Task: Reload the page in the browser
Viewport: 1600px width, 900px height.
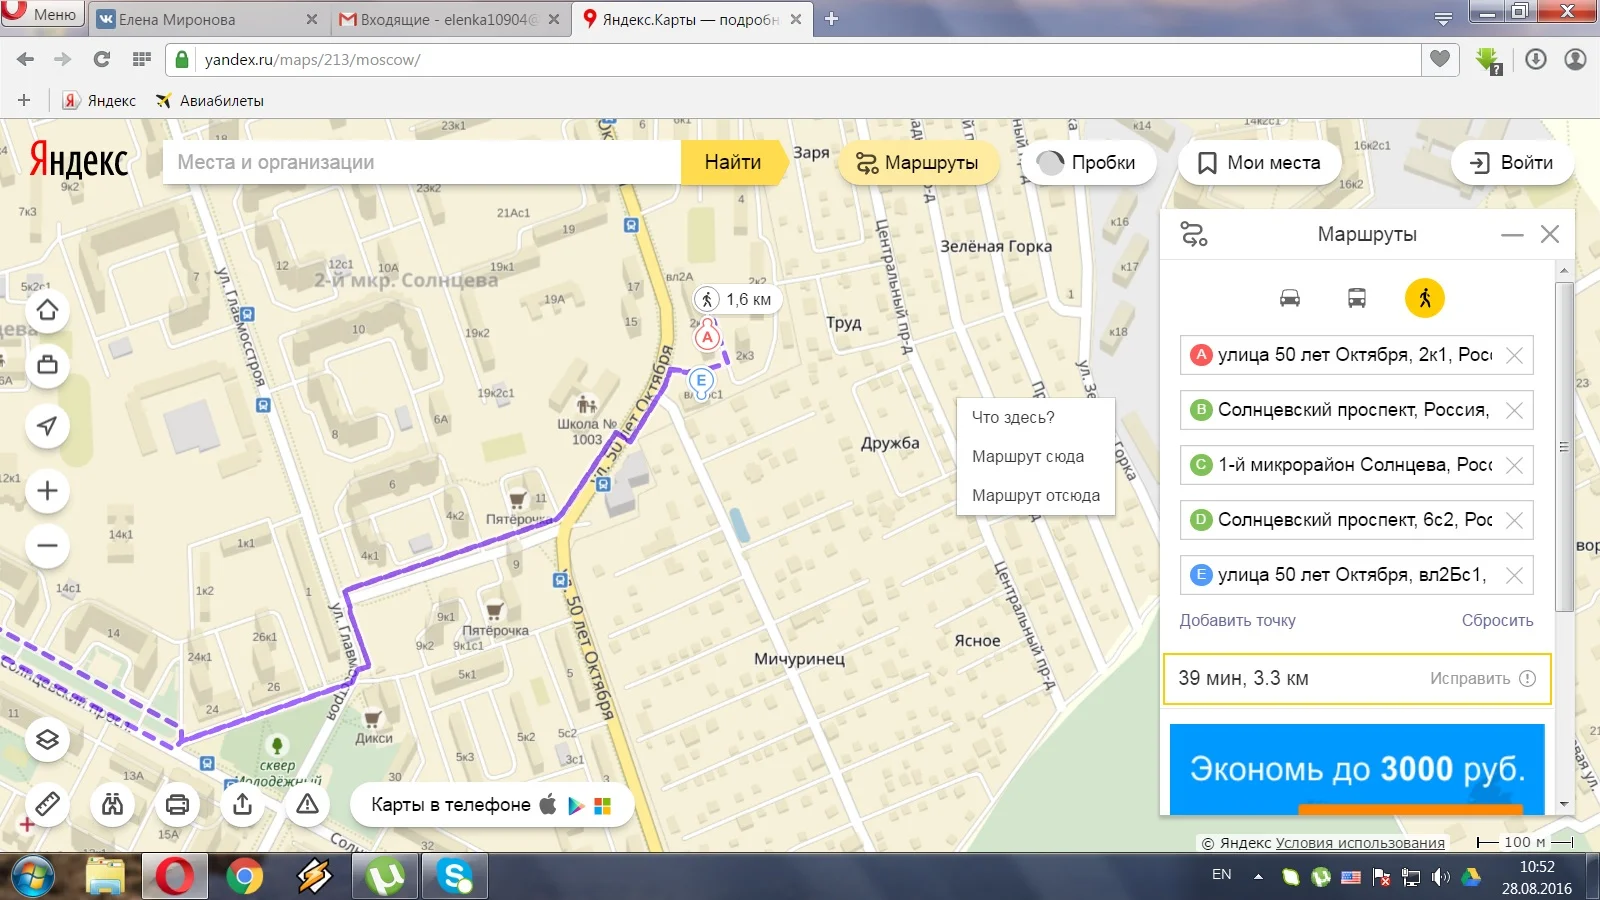Action: pos(101,60)
